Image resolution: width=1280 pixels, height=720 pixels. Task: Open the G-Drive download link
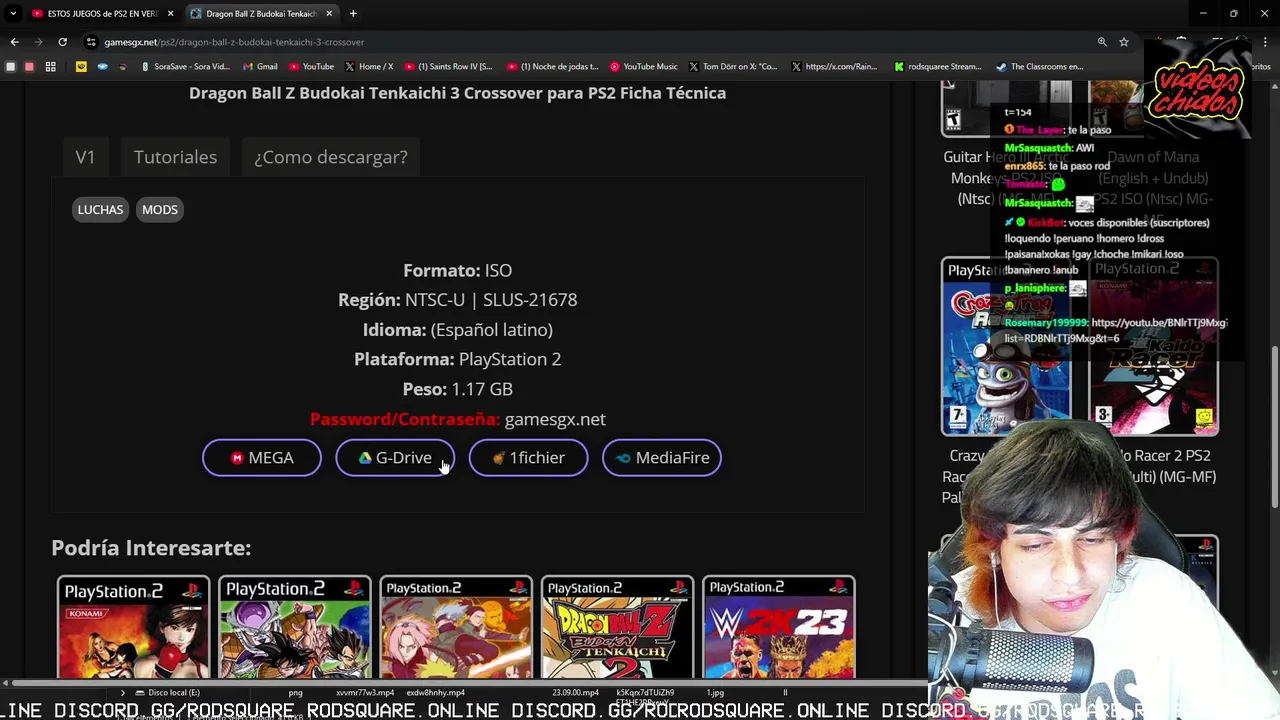click(395, 458)
